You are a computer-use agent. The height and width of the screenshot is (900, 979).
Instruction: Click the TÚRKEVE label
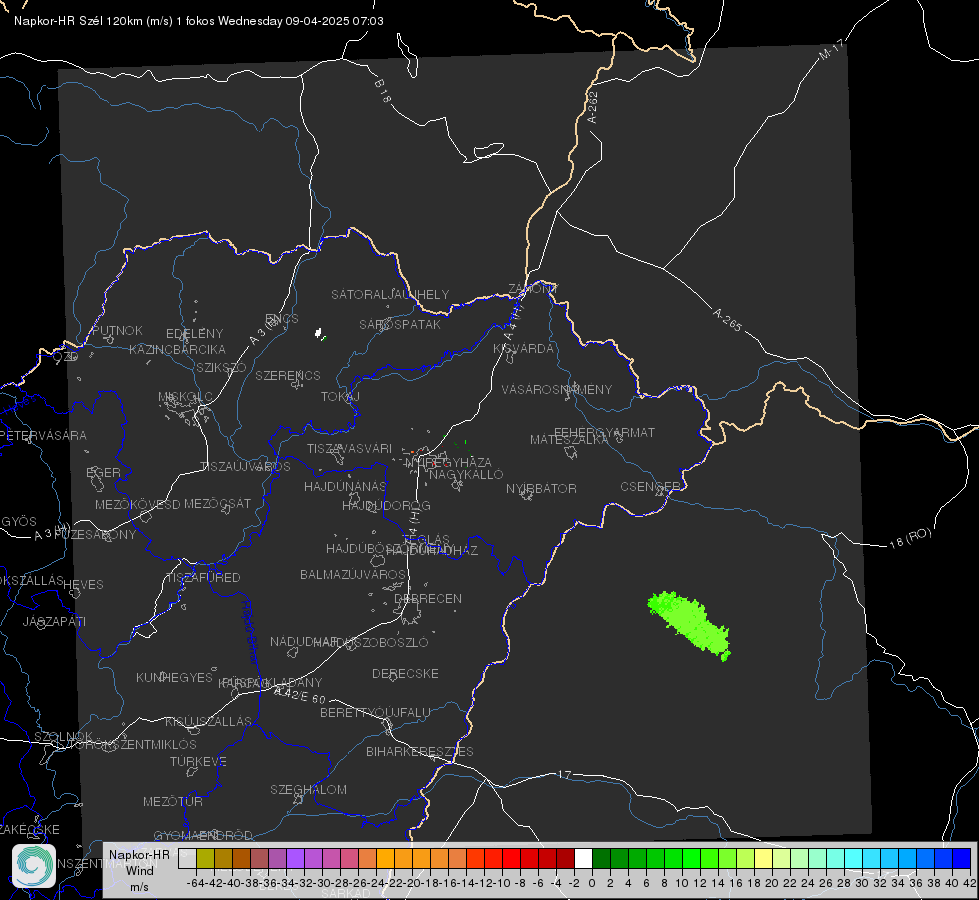pos(199,761)
